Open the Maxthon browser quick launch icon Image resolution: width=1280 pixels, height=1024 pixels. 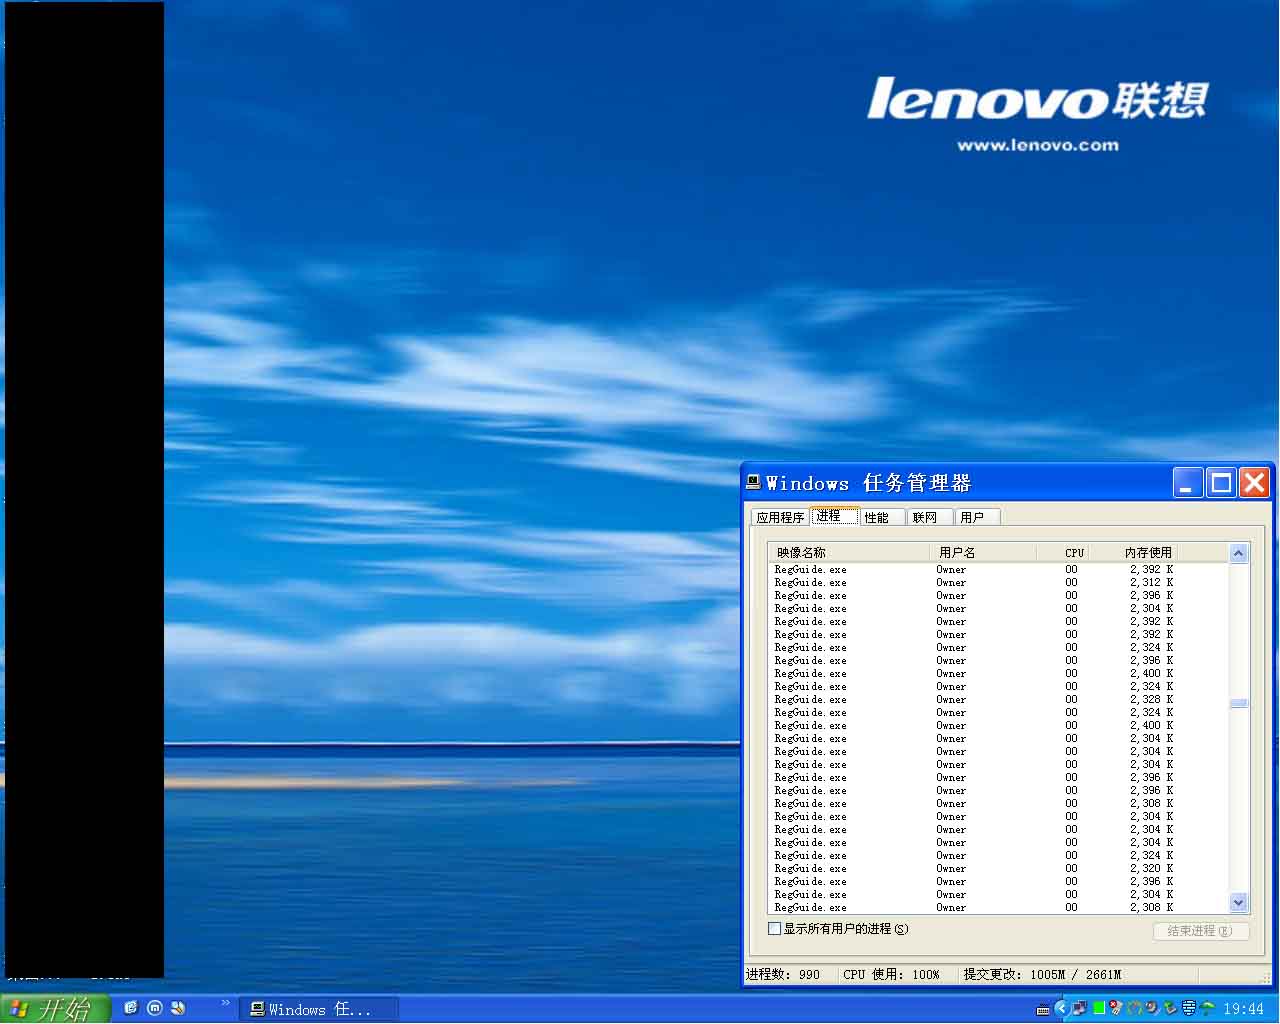(x=155, y=1008)
